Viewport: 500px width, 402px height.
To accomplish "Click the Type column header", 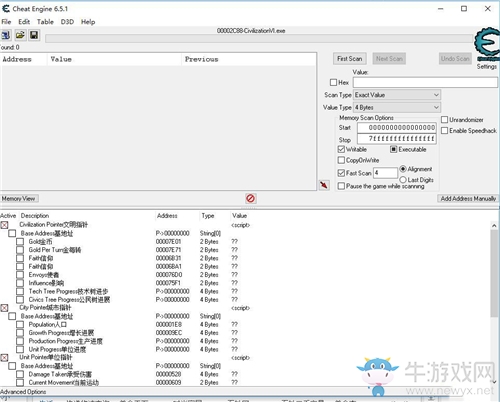I will coord(208,216).
